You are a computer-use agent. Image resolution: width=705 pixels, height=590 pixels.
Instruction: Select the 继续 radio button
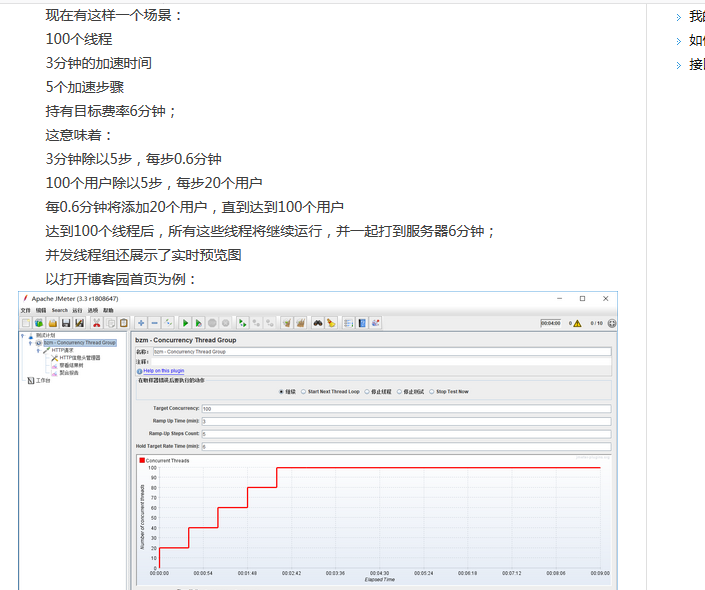pos(281,392)
